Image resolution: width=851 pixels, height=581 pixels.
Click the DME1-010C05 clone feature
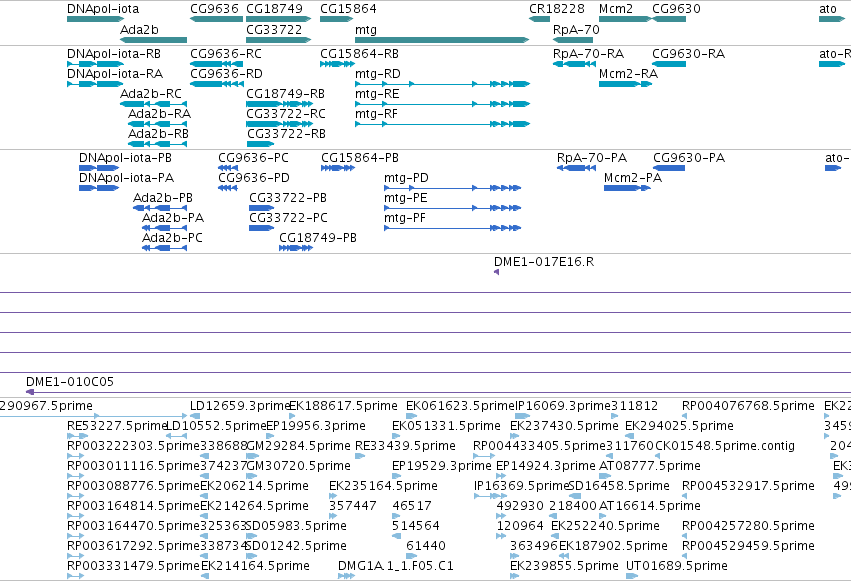[x=439, y=392]
